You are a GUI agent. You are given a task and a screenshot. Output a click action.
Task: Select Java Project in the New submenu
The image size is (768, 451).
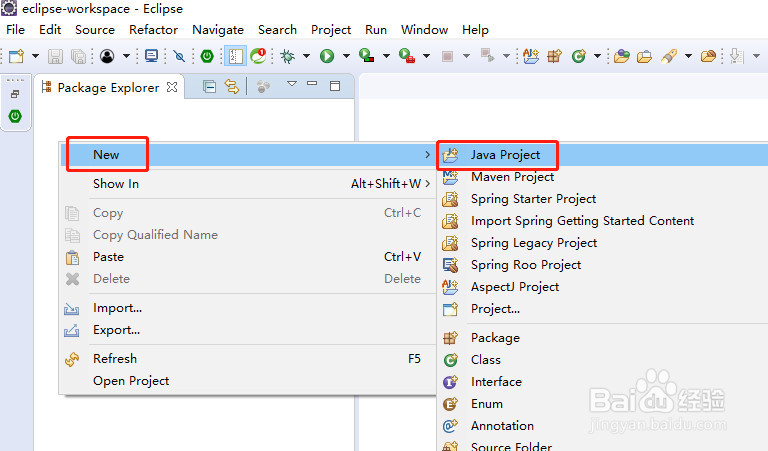(603, 155)
